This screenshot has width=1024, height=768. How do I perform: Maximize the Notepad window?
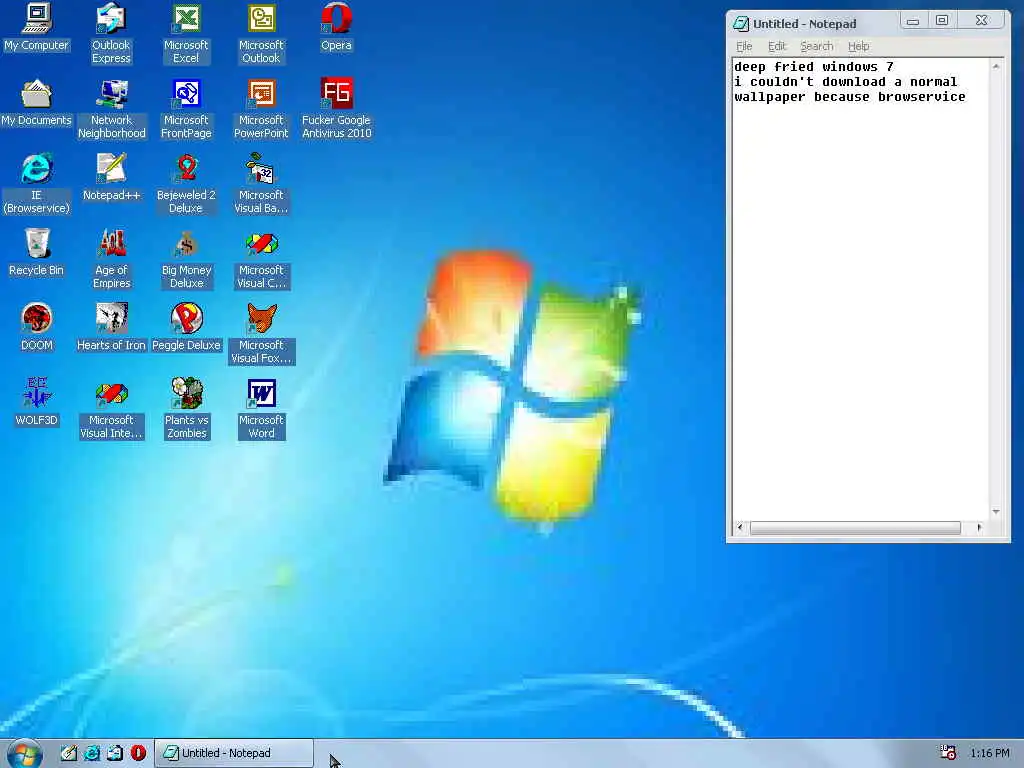942,21
